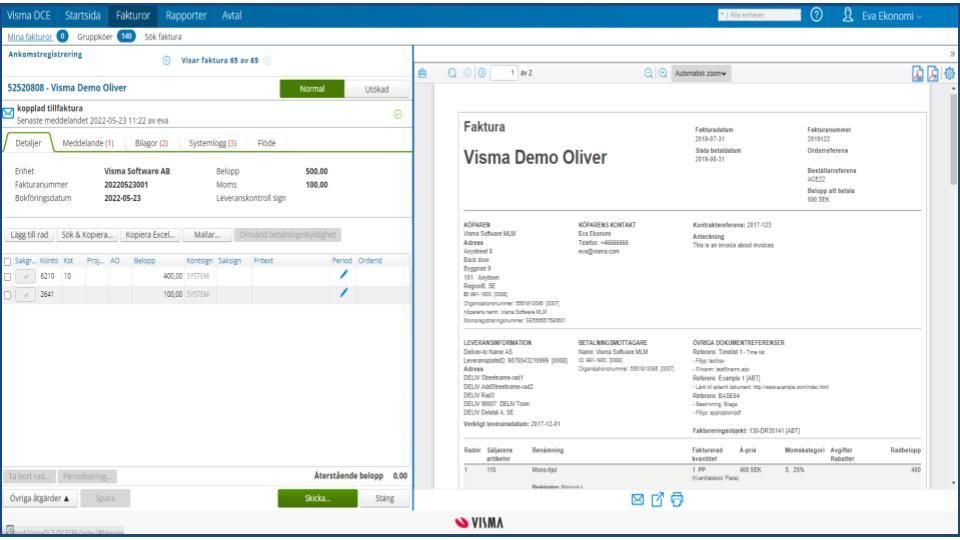The height and width of the screenshot is (540, 960).
Task: Click the Stäng button
Action: (384, 498)
